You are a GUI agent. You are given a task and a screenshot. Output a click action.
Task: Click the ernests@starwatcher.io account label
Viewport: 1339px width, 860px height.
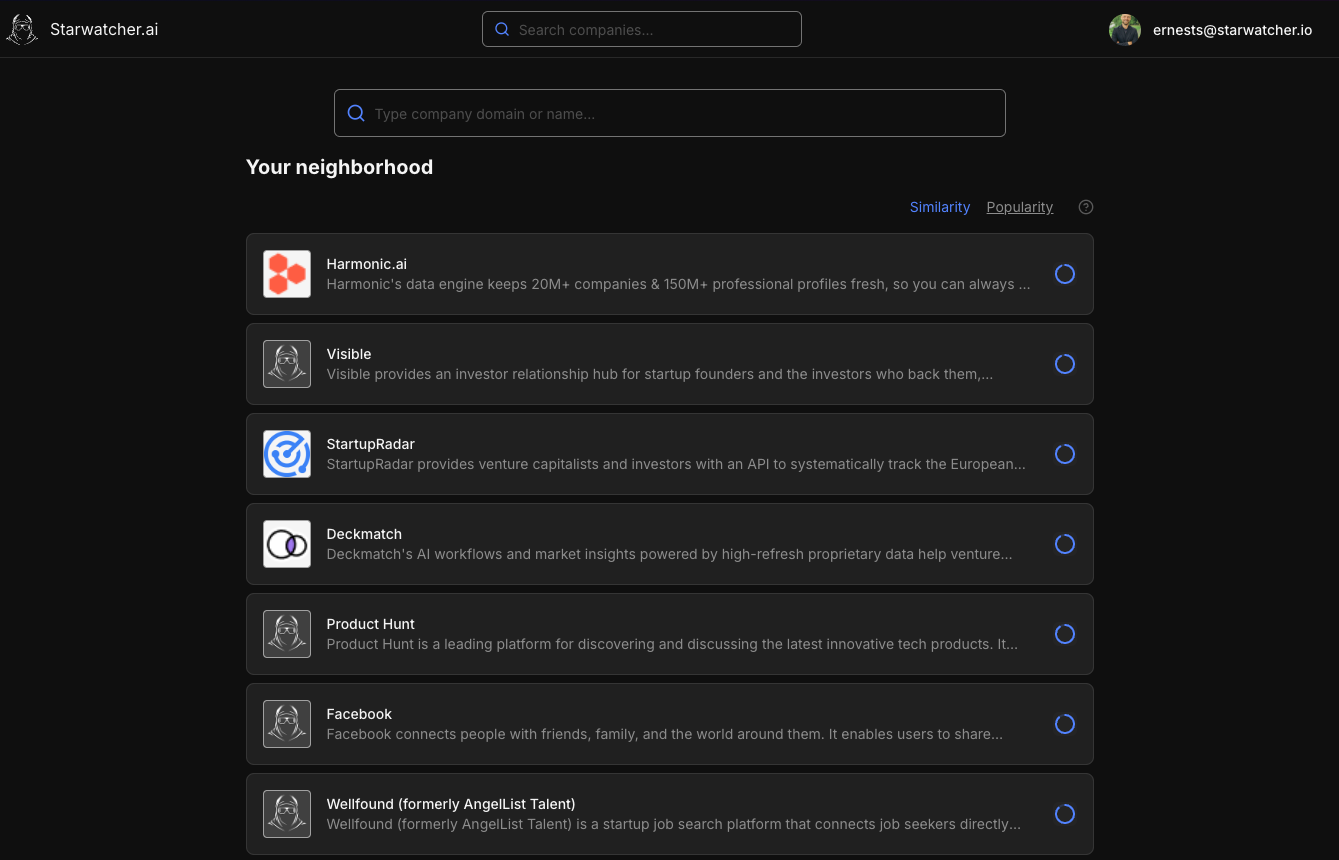(1232, 30)
